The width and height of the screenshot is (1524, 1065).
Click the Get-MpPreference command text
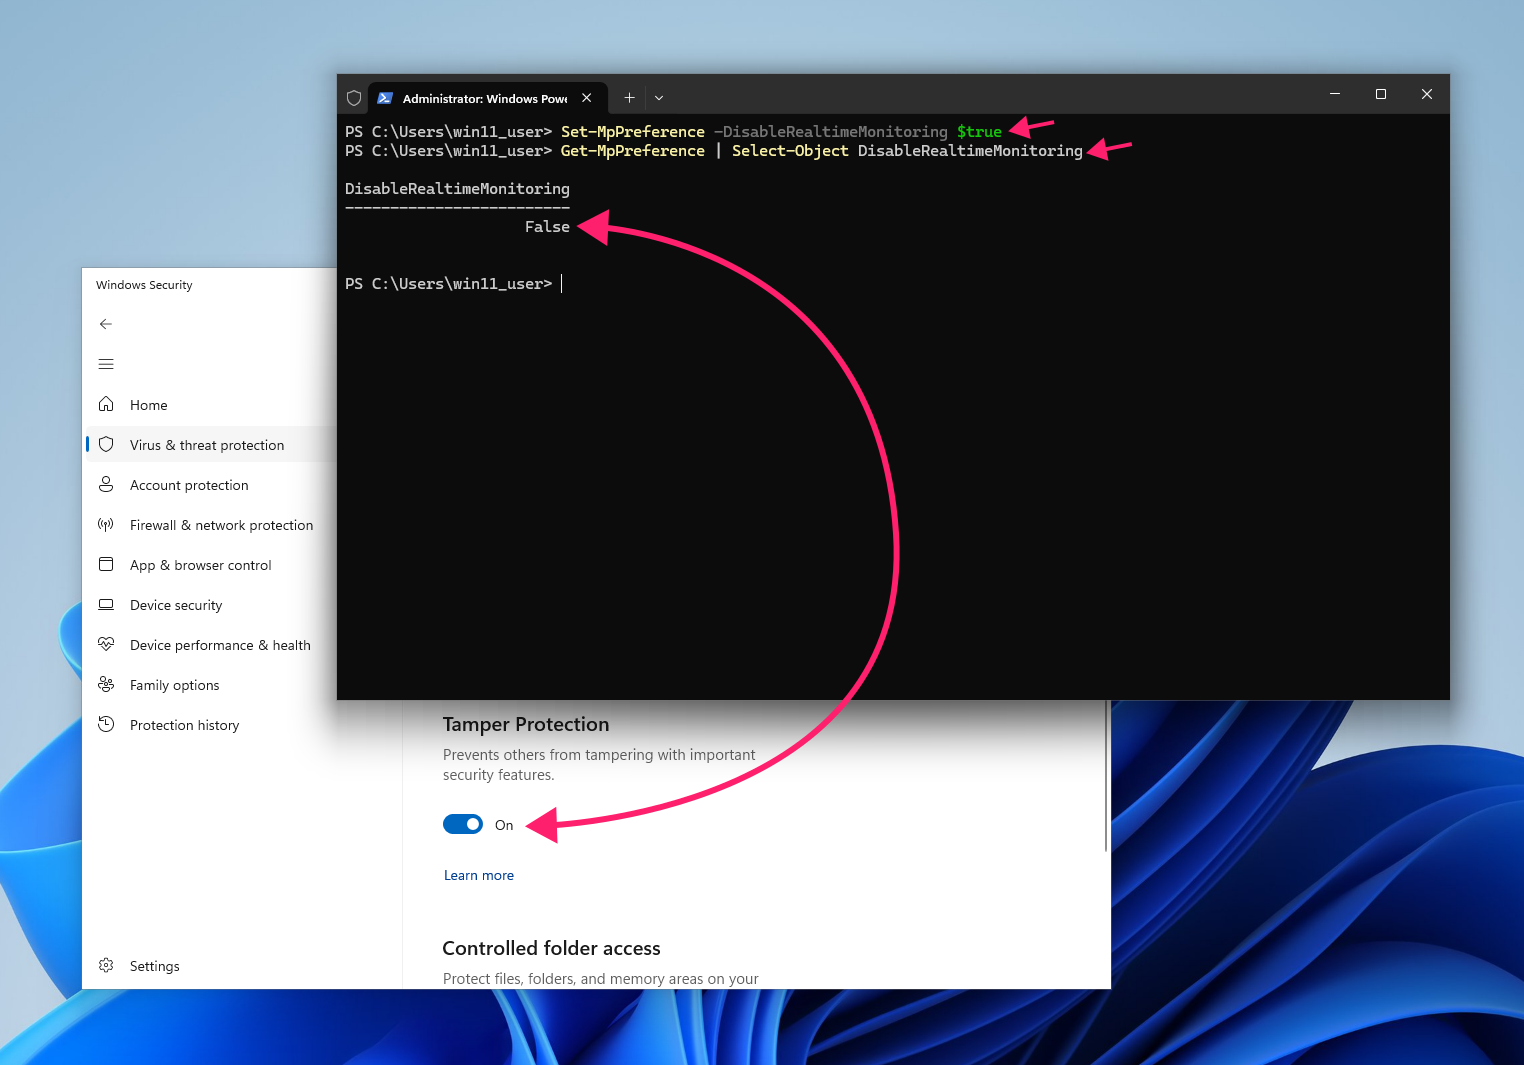[632, 151]
